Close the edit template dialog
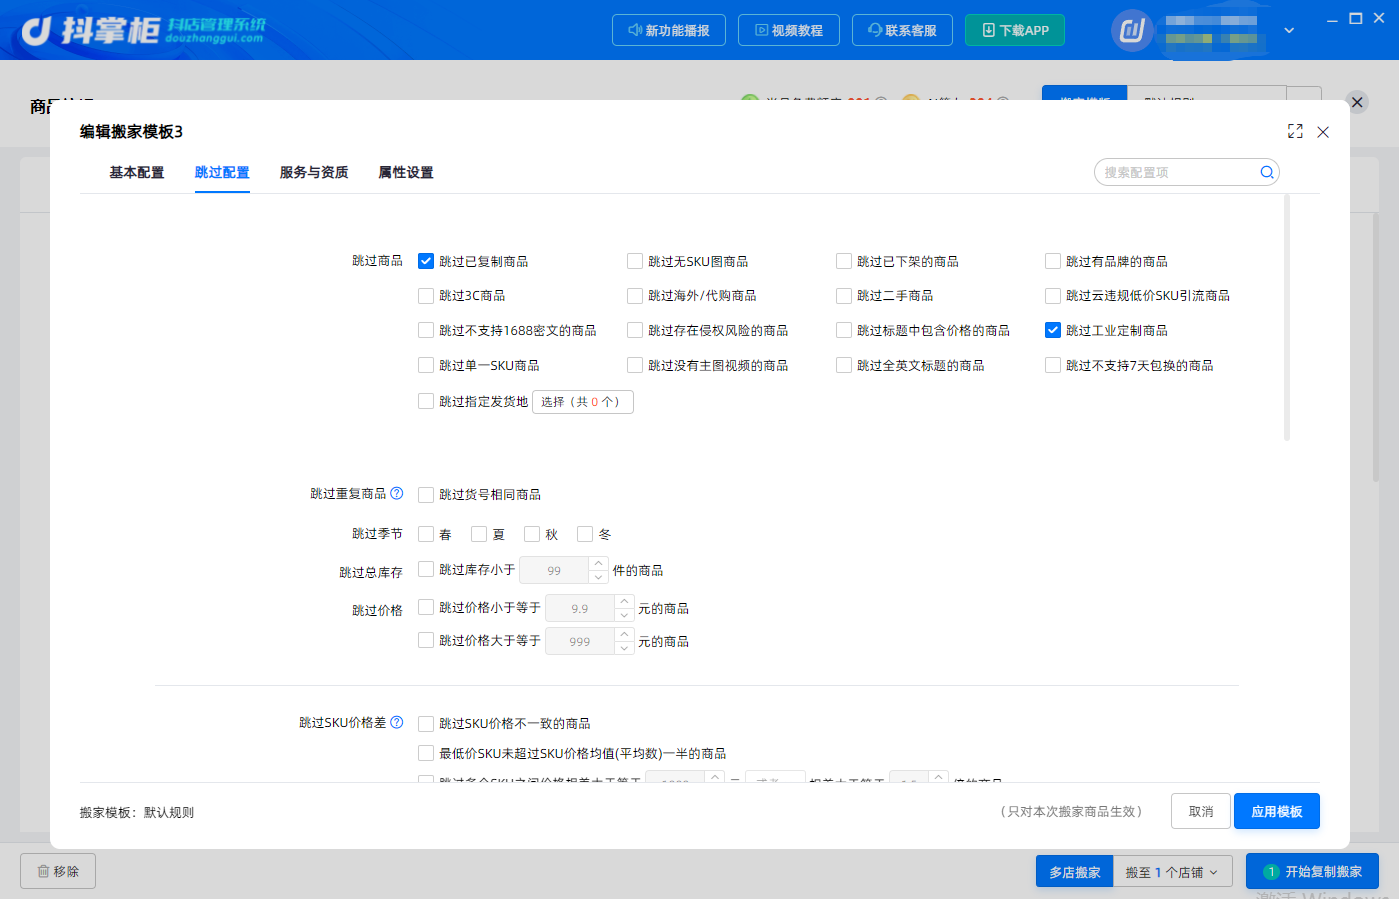The height and width of the screenshot is (899, 1399). (x=1323, y=132)
